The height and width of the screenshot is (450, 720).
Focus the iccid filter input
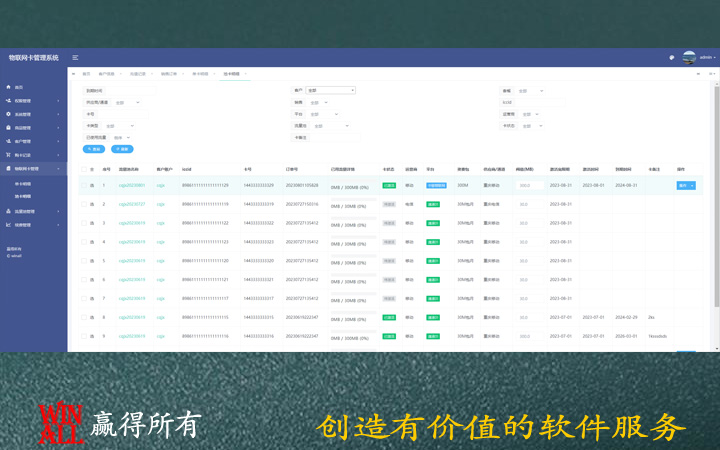coord(540,102)
